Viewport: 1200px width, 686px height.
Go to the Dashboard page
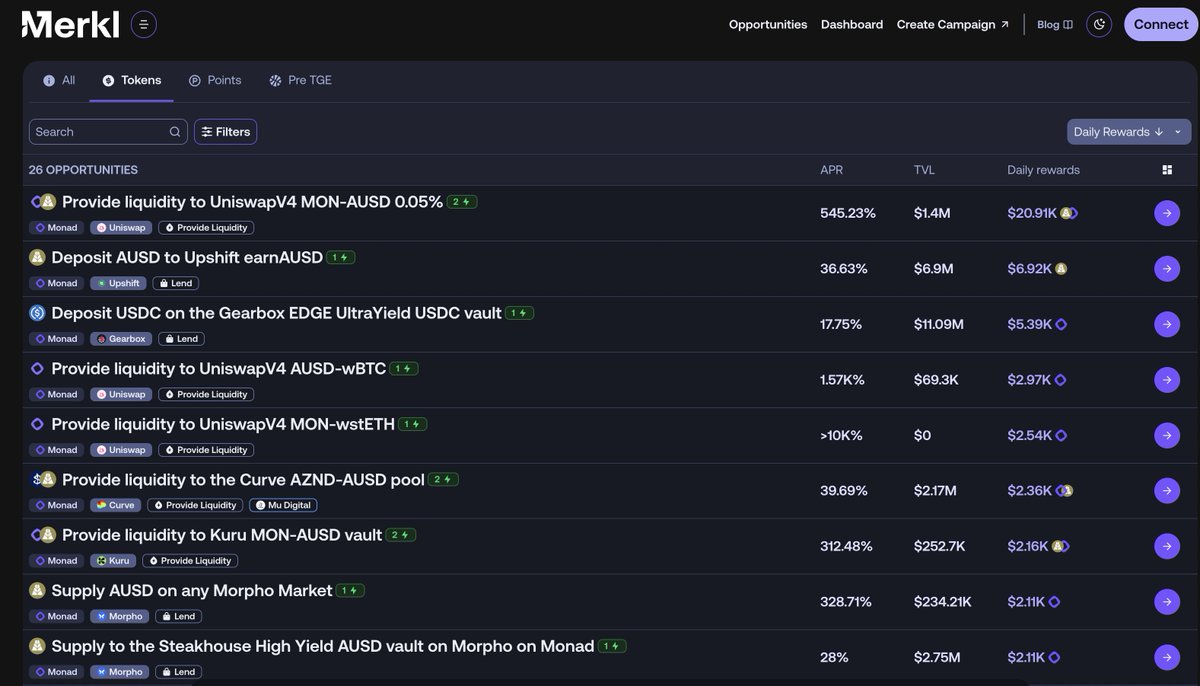852,24
